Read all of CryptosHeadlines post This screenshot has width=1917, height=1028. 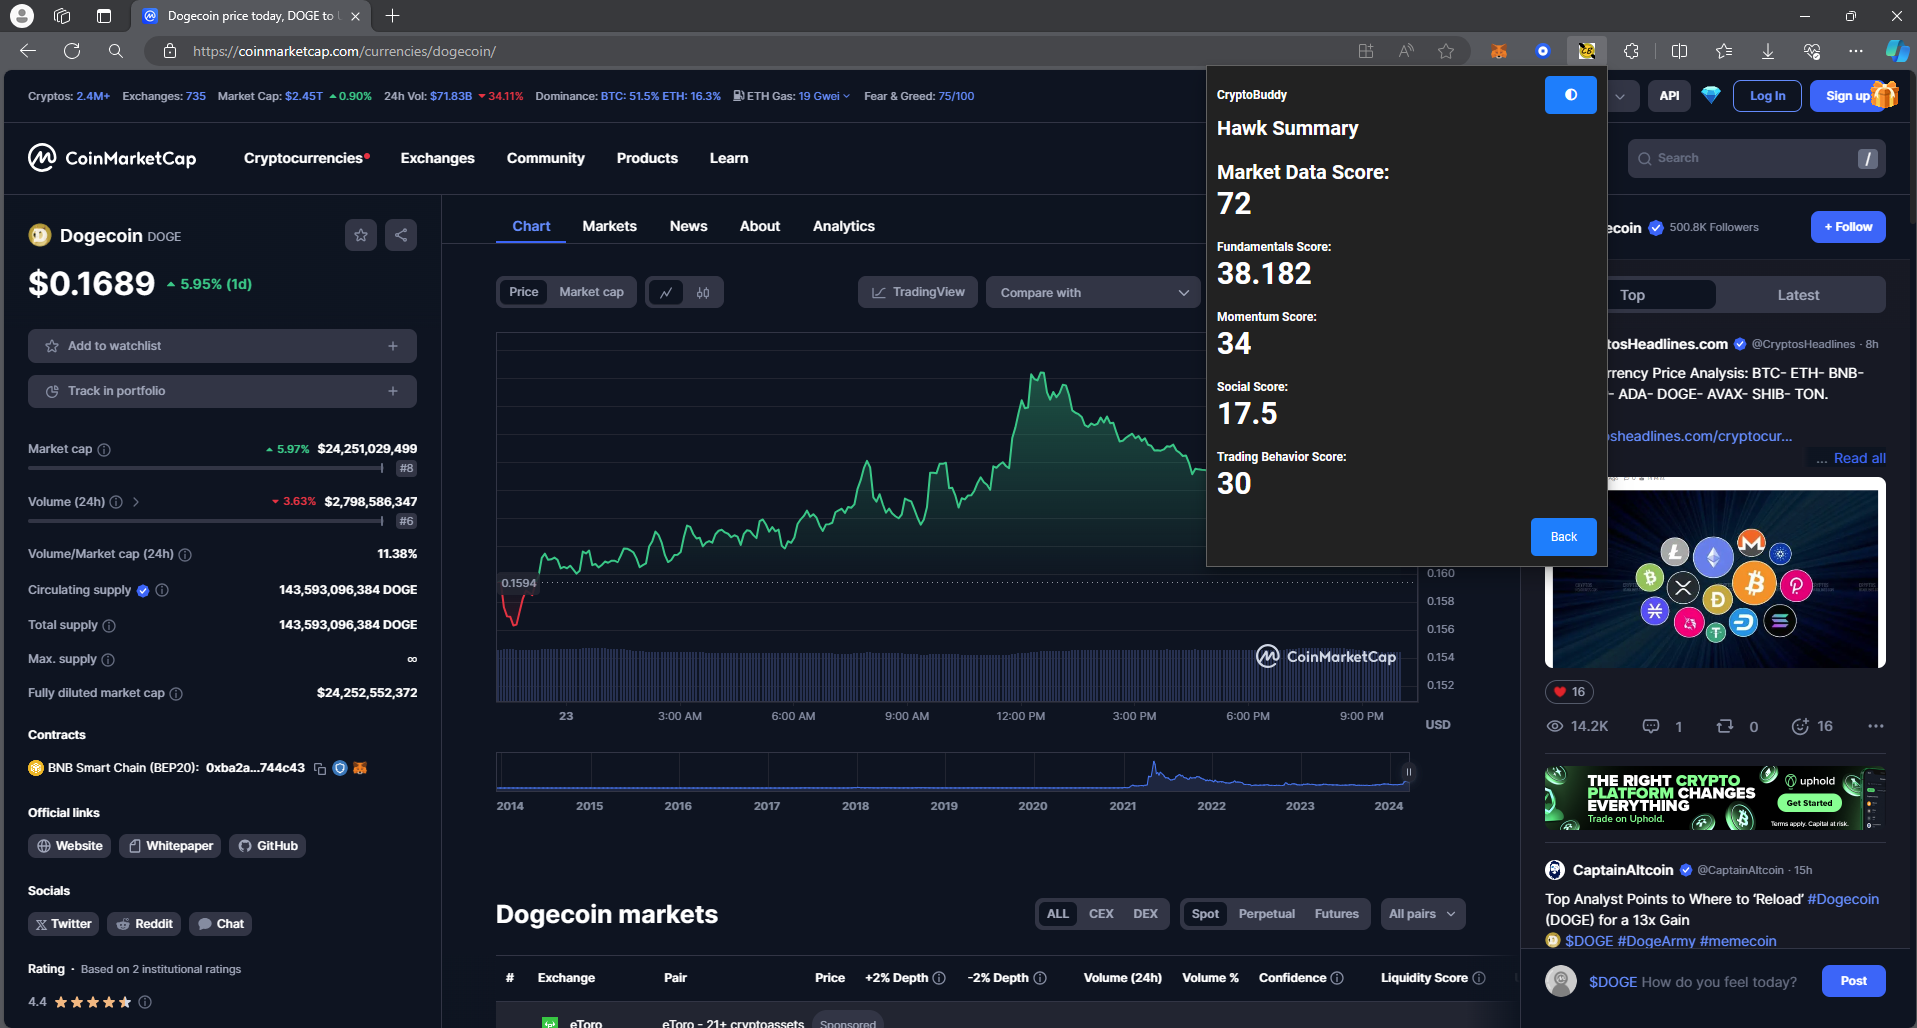[1859, 458]
